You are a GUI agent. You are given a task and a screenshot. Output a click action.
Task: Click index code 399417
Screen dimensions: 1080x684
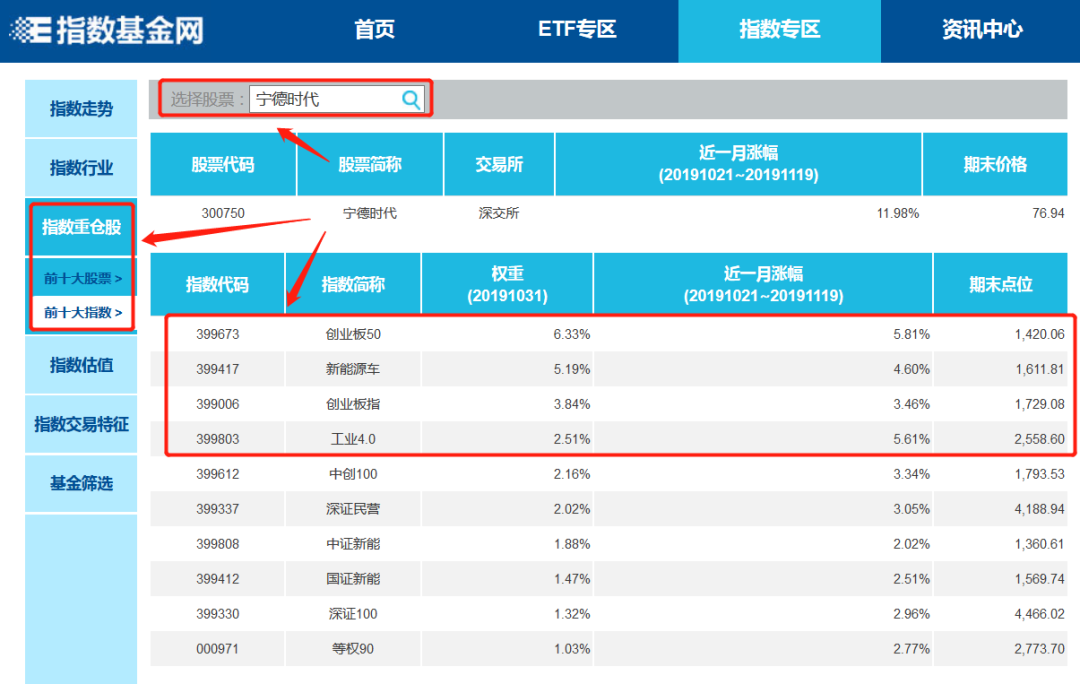click(218, 369)
